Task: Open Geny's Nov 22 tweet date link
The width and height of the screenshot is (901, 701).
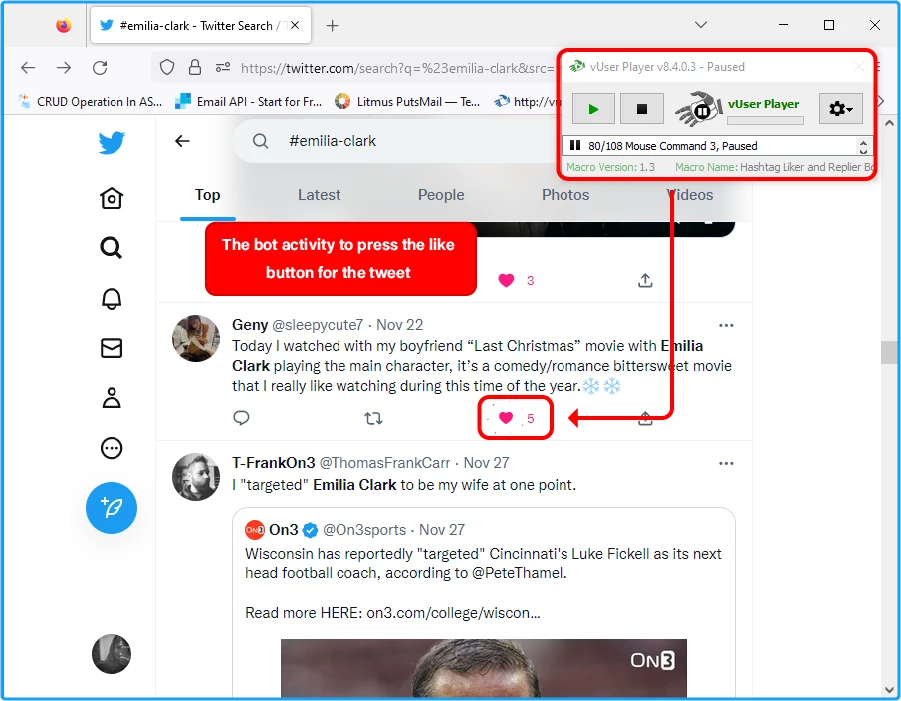Action: [399, 325]
